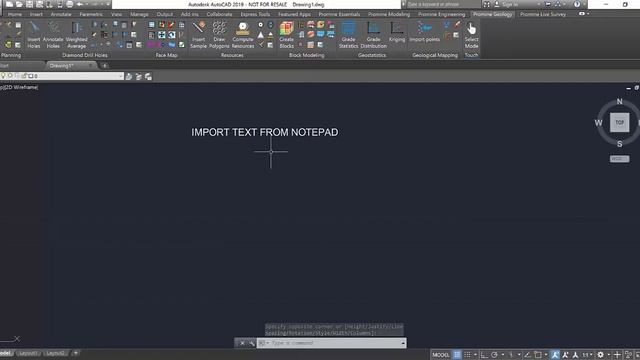Expand the Sign In dropdown
Image resolution: width=640 pixels, height=360 pixels.
[x=539, y=4]
